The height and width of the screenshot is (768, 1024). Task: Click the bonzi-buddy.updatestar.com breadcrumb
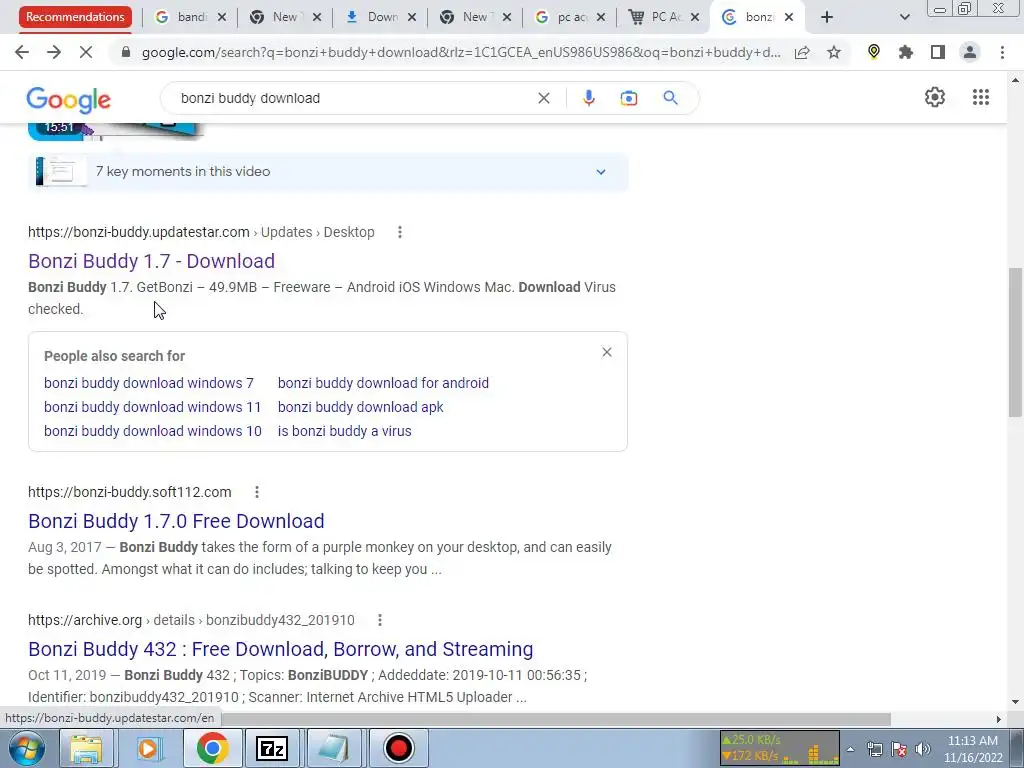coord(138,232)
